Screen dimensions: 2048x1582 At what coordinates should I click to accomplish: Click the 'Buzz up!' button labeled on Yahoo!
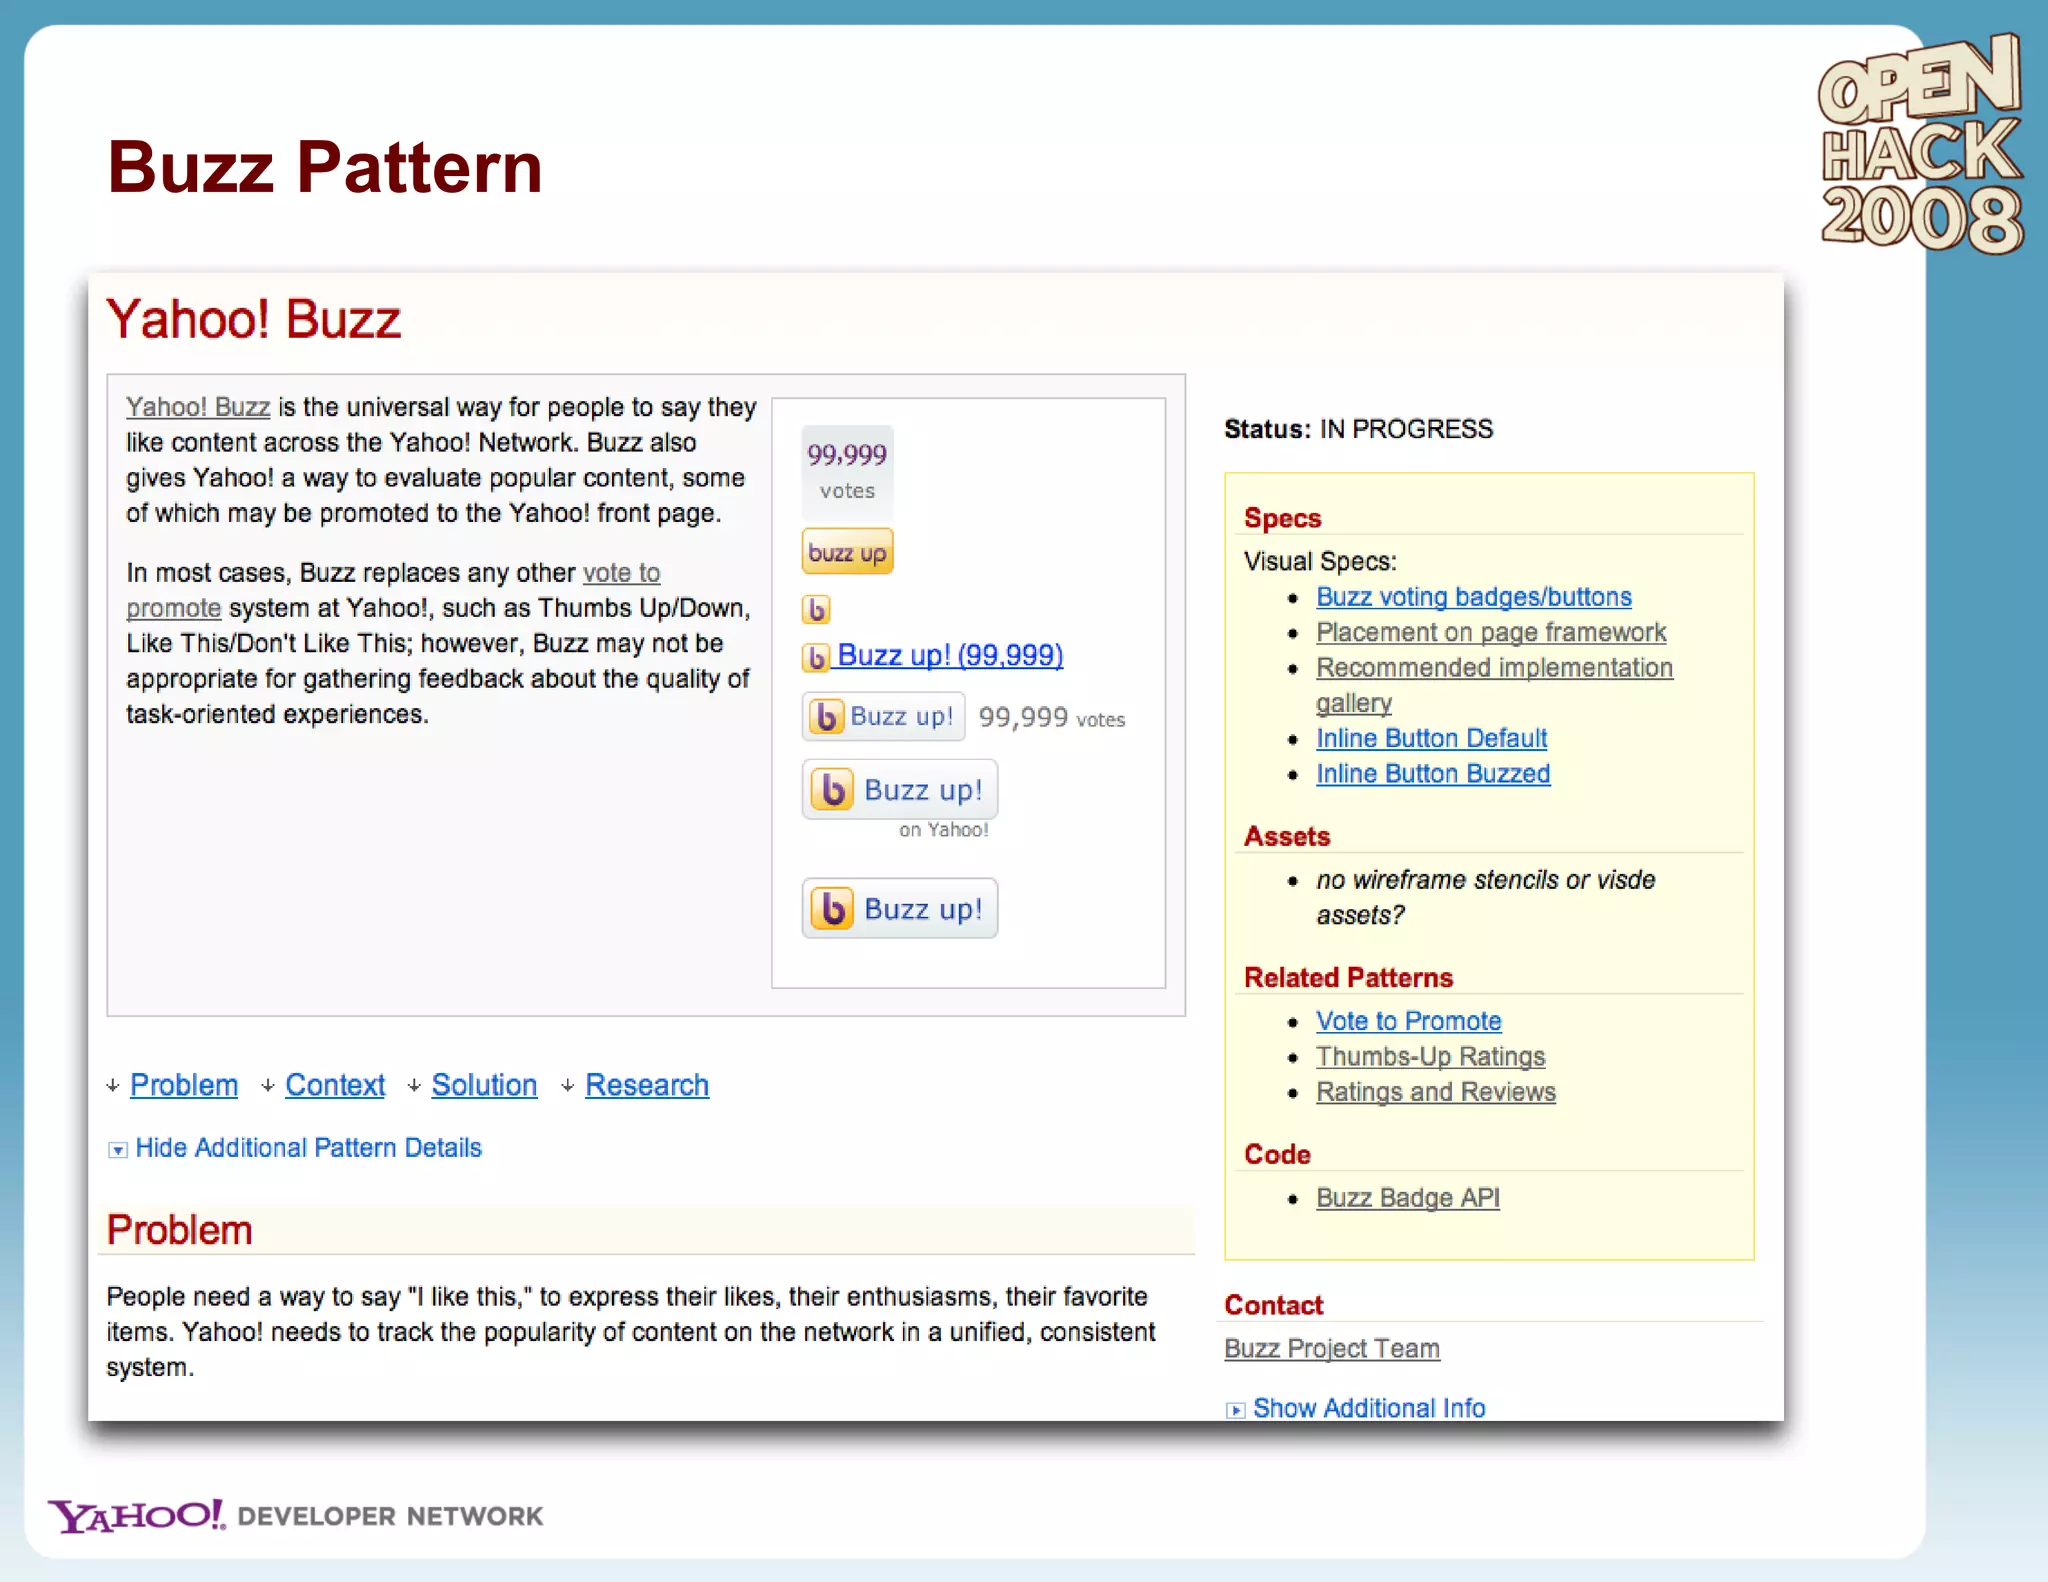899,789
